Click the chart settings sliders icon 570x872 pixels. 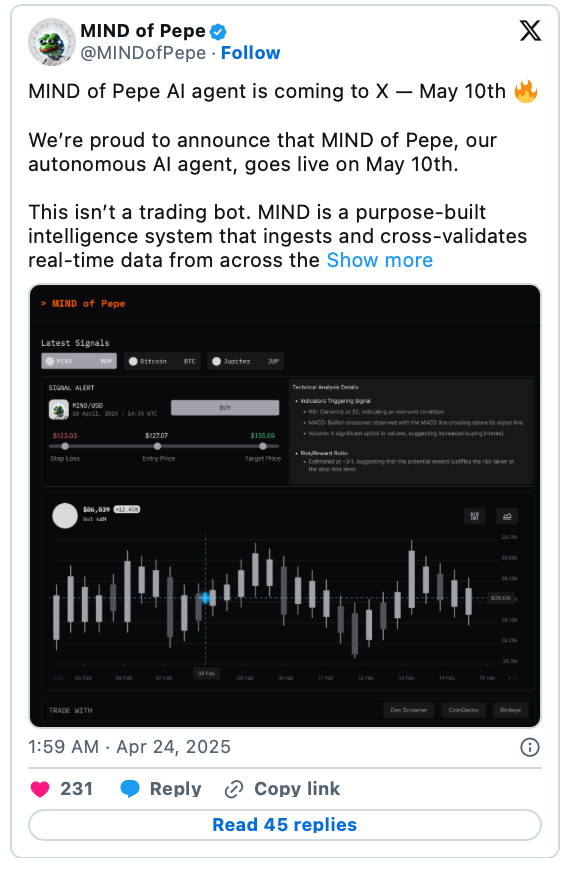(x=474, y=516)
